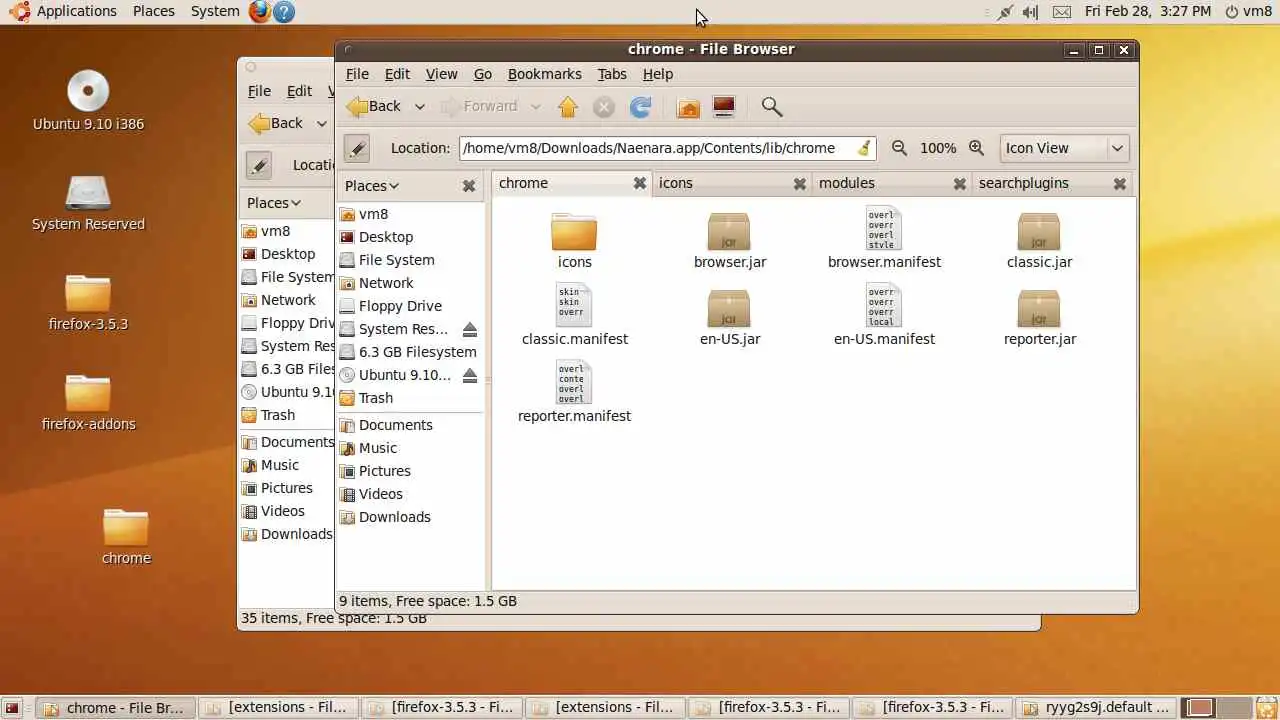Open the Icon View mode dropdown
Screen dimensions: 1280x720
(x=1064, y=148)
